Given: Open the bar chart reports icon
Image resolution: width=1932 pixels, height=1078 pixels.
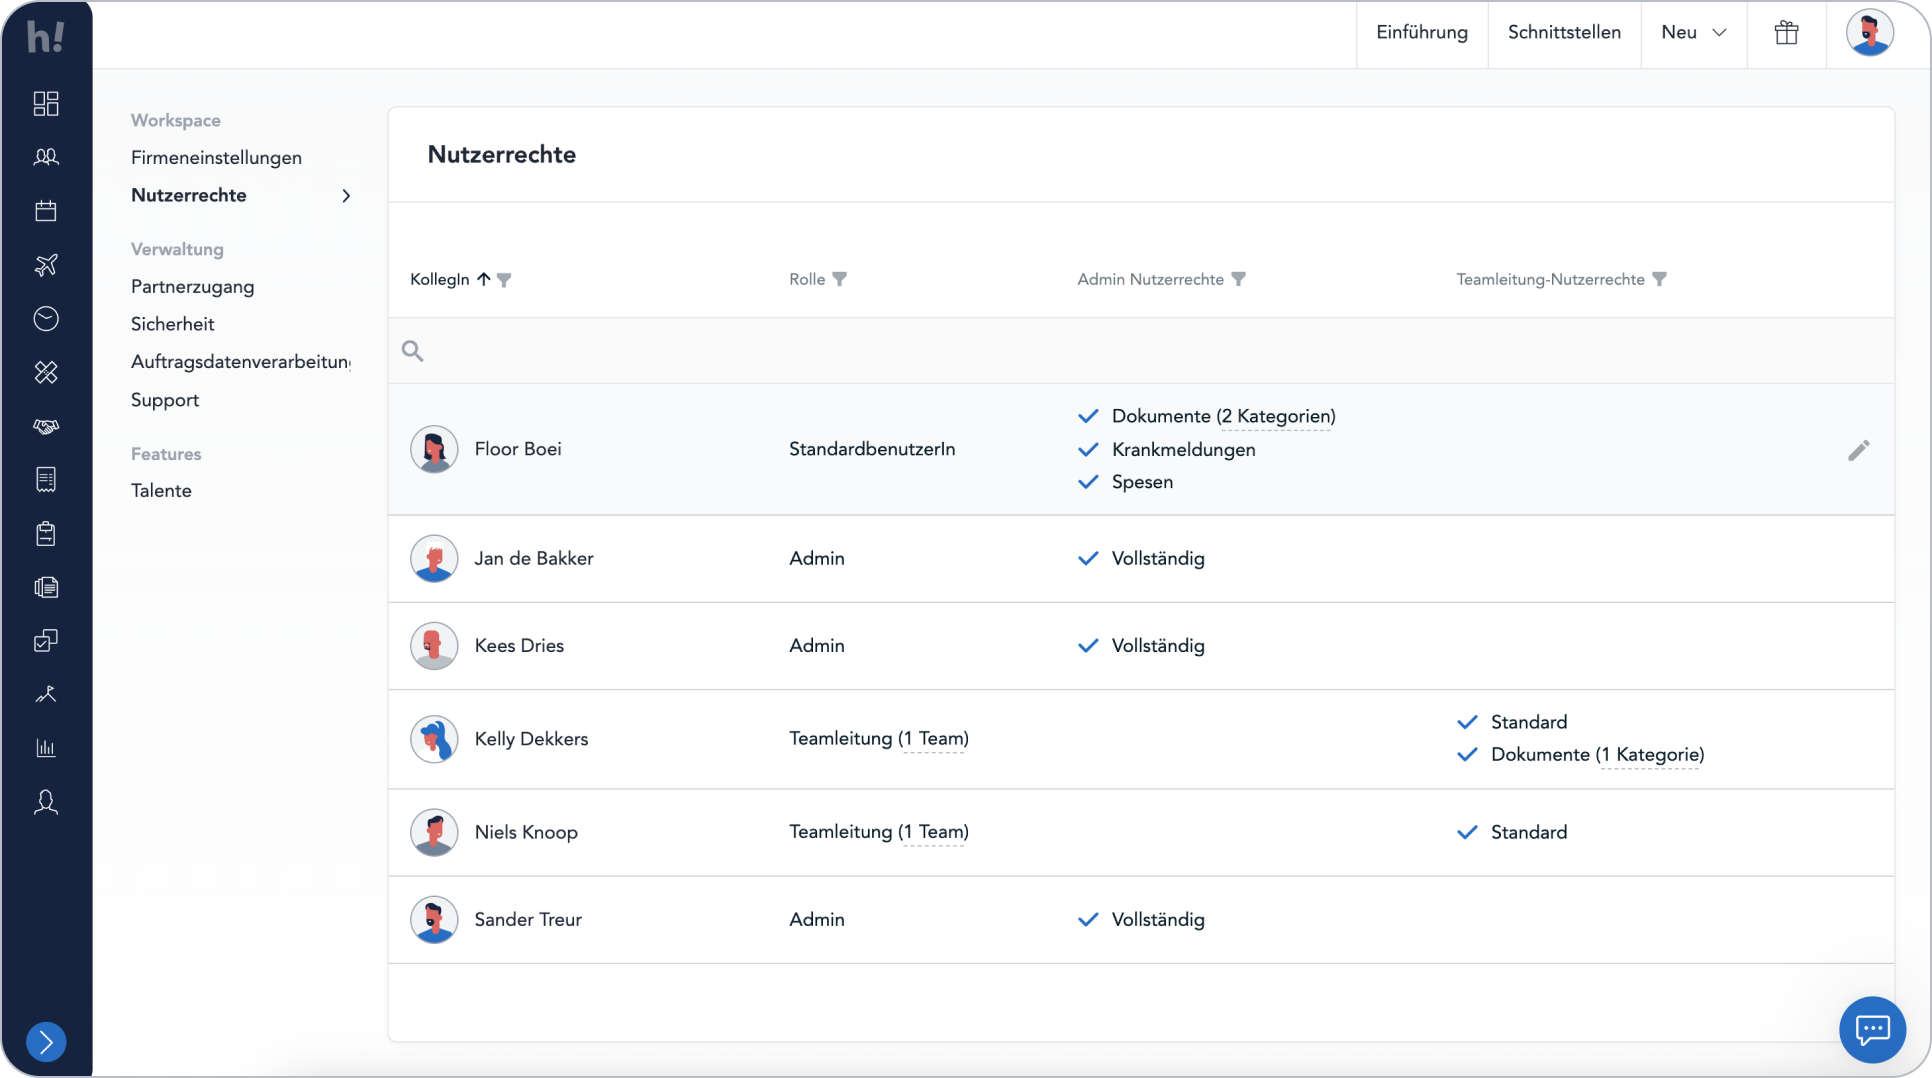Looking at the screenshot, I should (46, 748).
